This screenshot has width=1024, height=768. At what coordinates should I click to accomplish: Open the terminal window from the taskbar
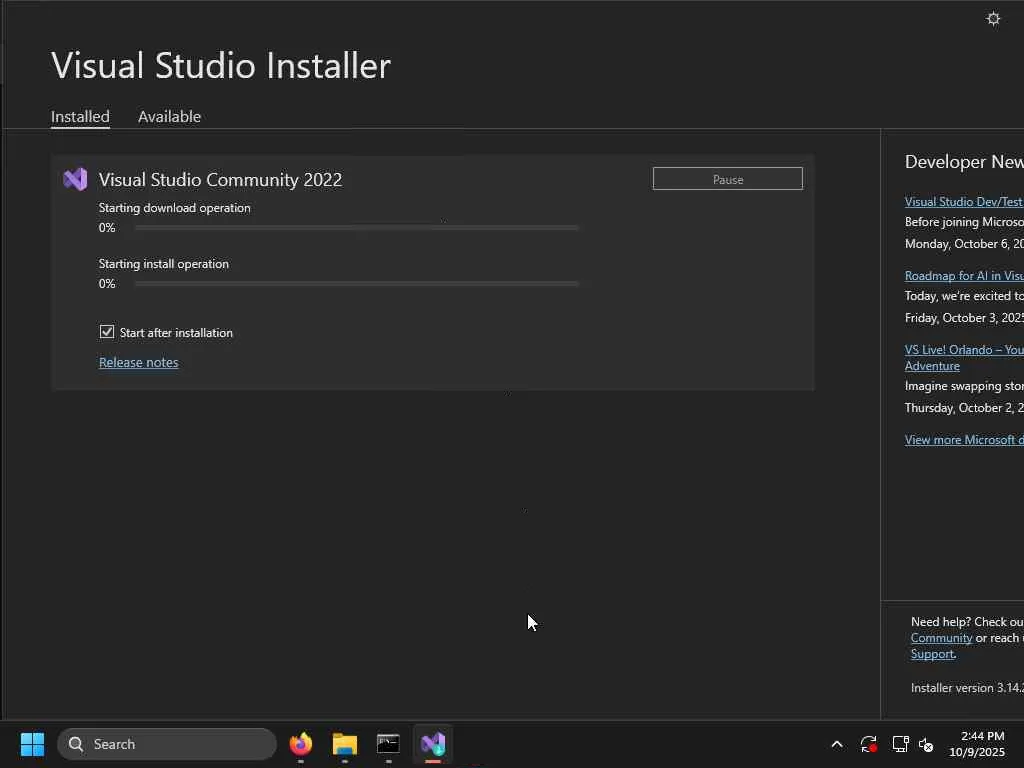coord(389,744)
